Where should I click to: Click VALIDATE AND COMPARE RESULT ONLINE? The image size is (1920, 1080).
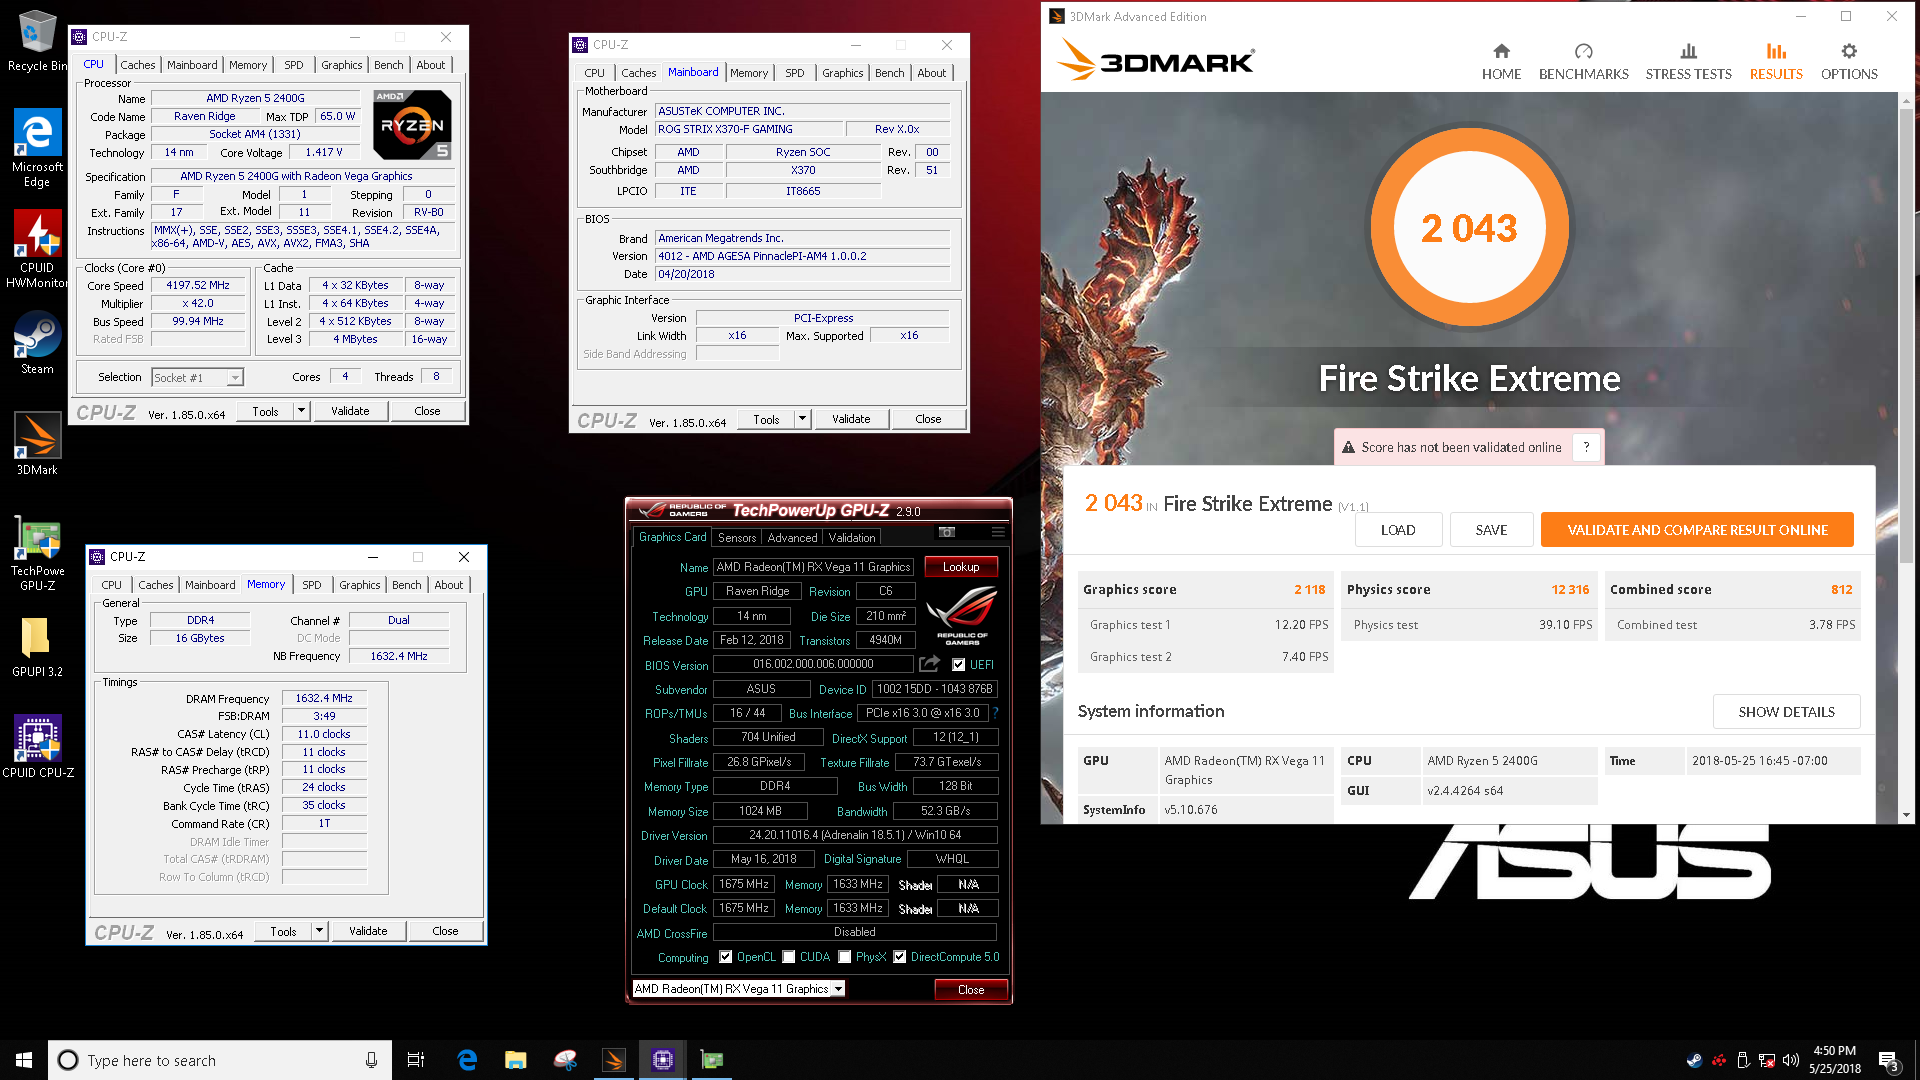(1697, 530)
